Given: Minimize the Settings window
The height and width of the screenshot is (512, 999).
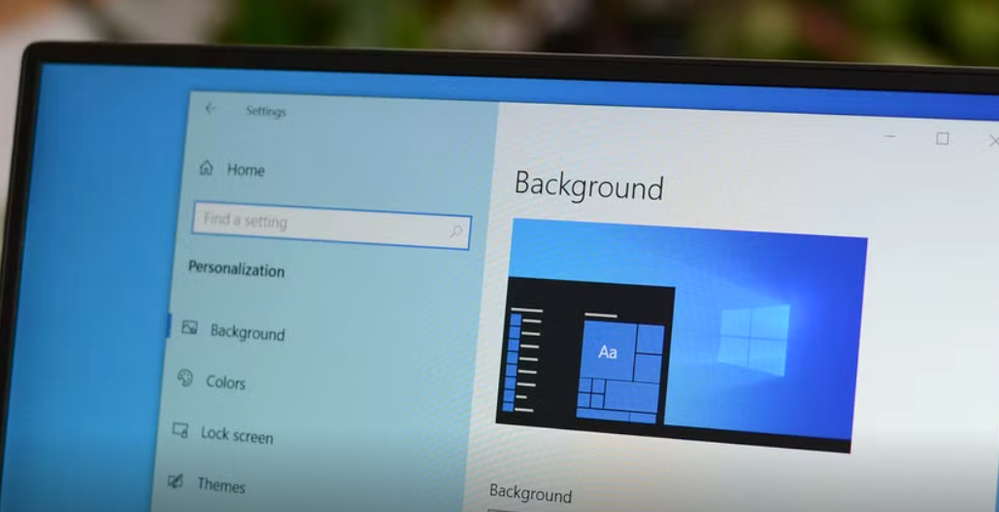Looking at the screenshot, I should 890,136.
